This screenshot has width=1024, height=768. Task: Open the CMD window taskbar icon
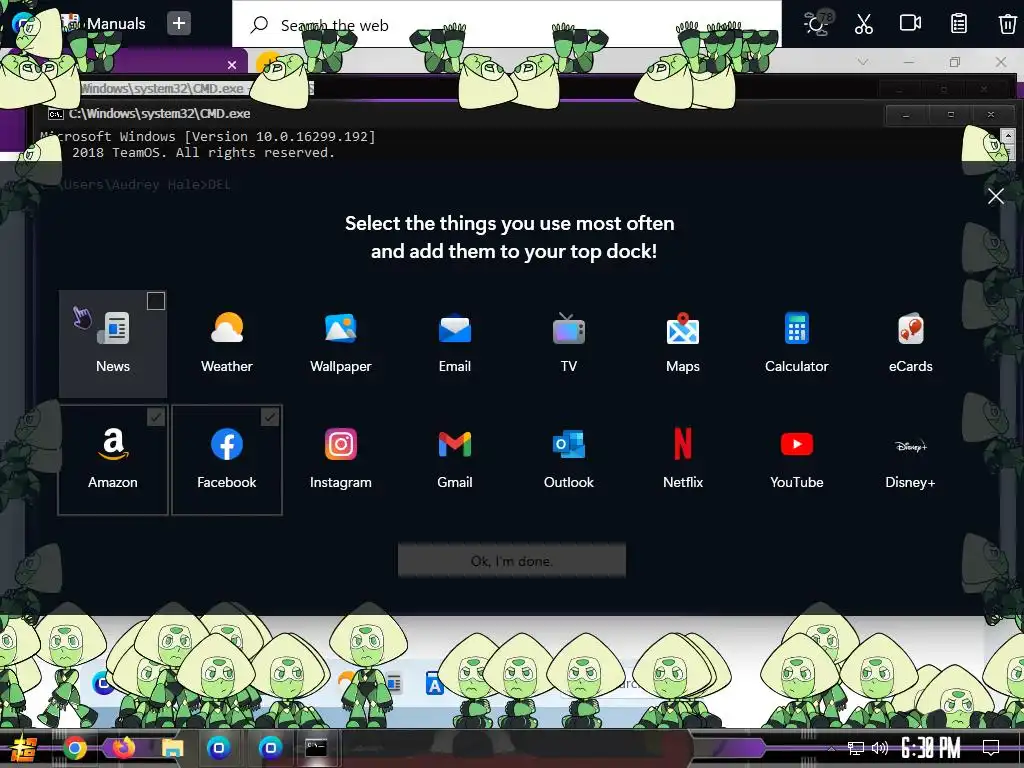pos(316,748)
